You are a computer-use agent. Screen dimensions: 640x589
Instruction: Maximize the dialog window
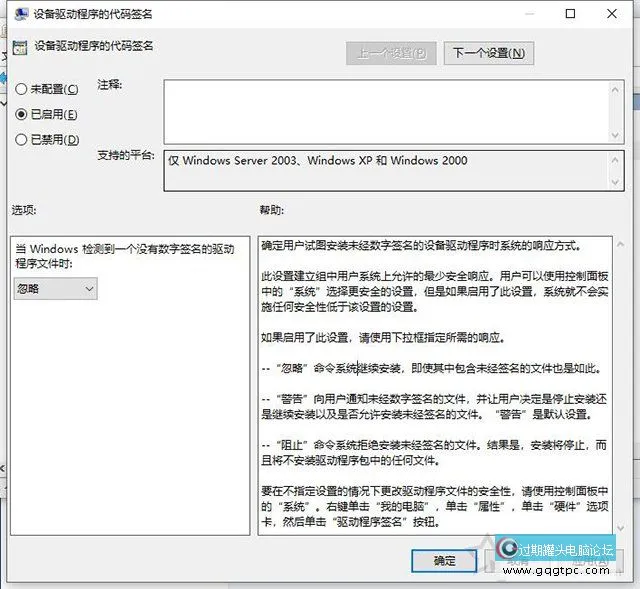click(571, 13)
